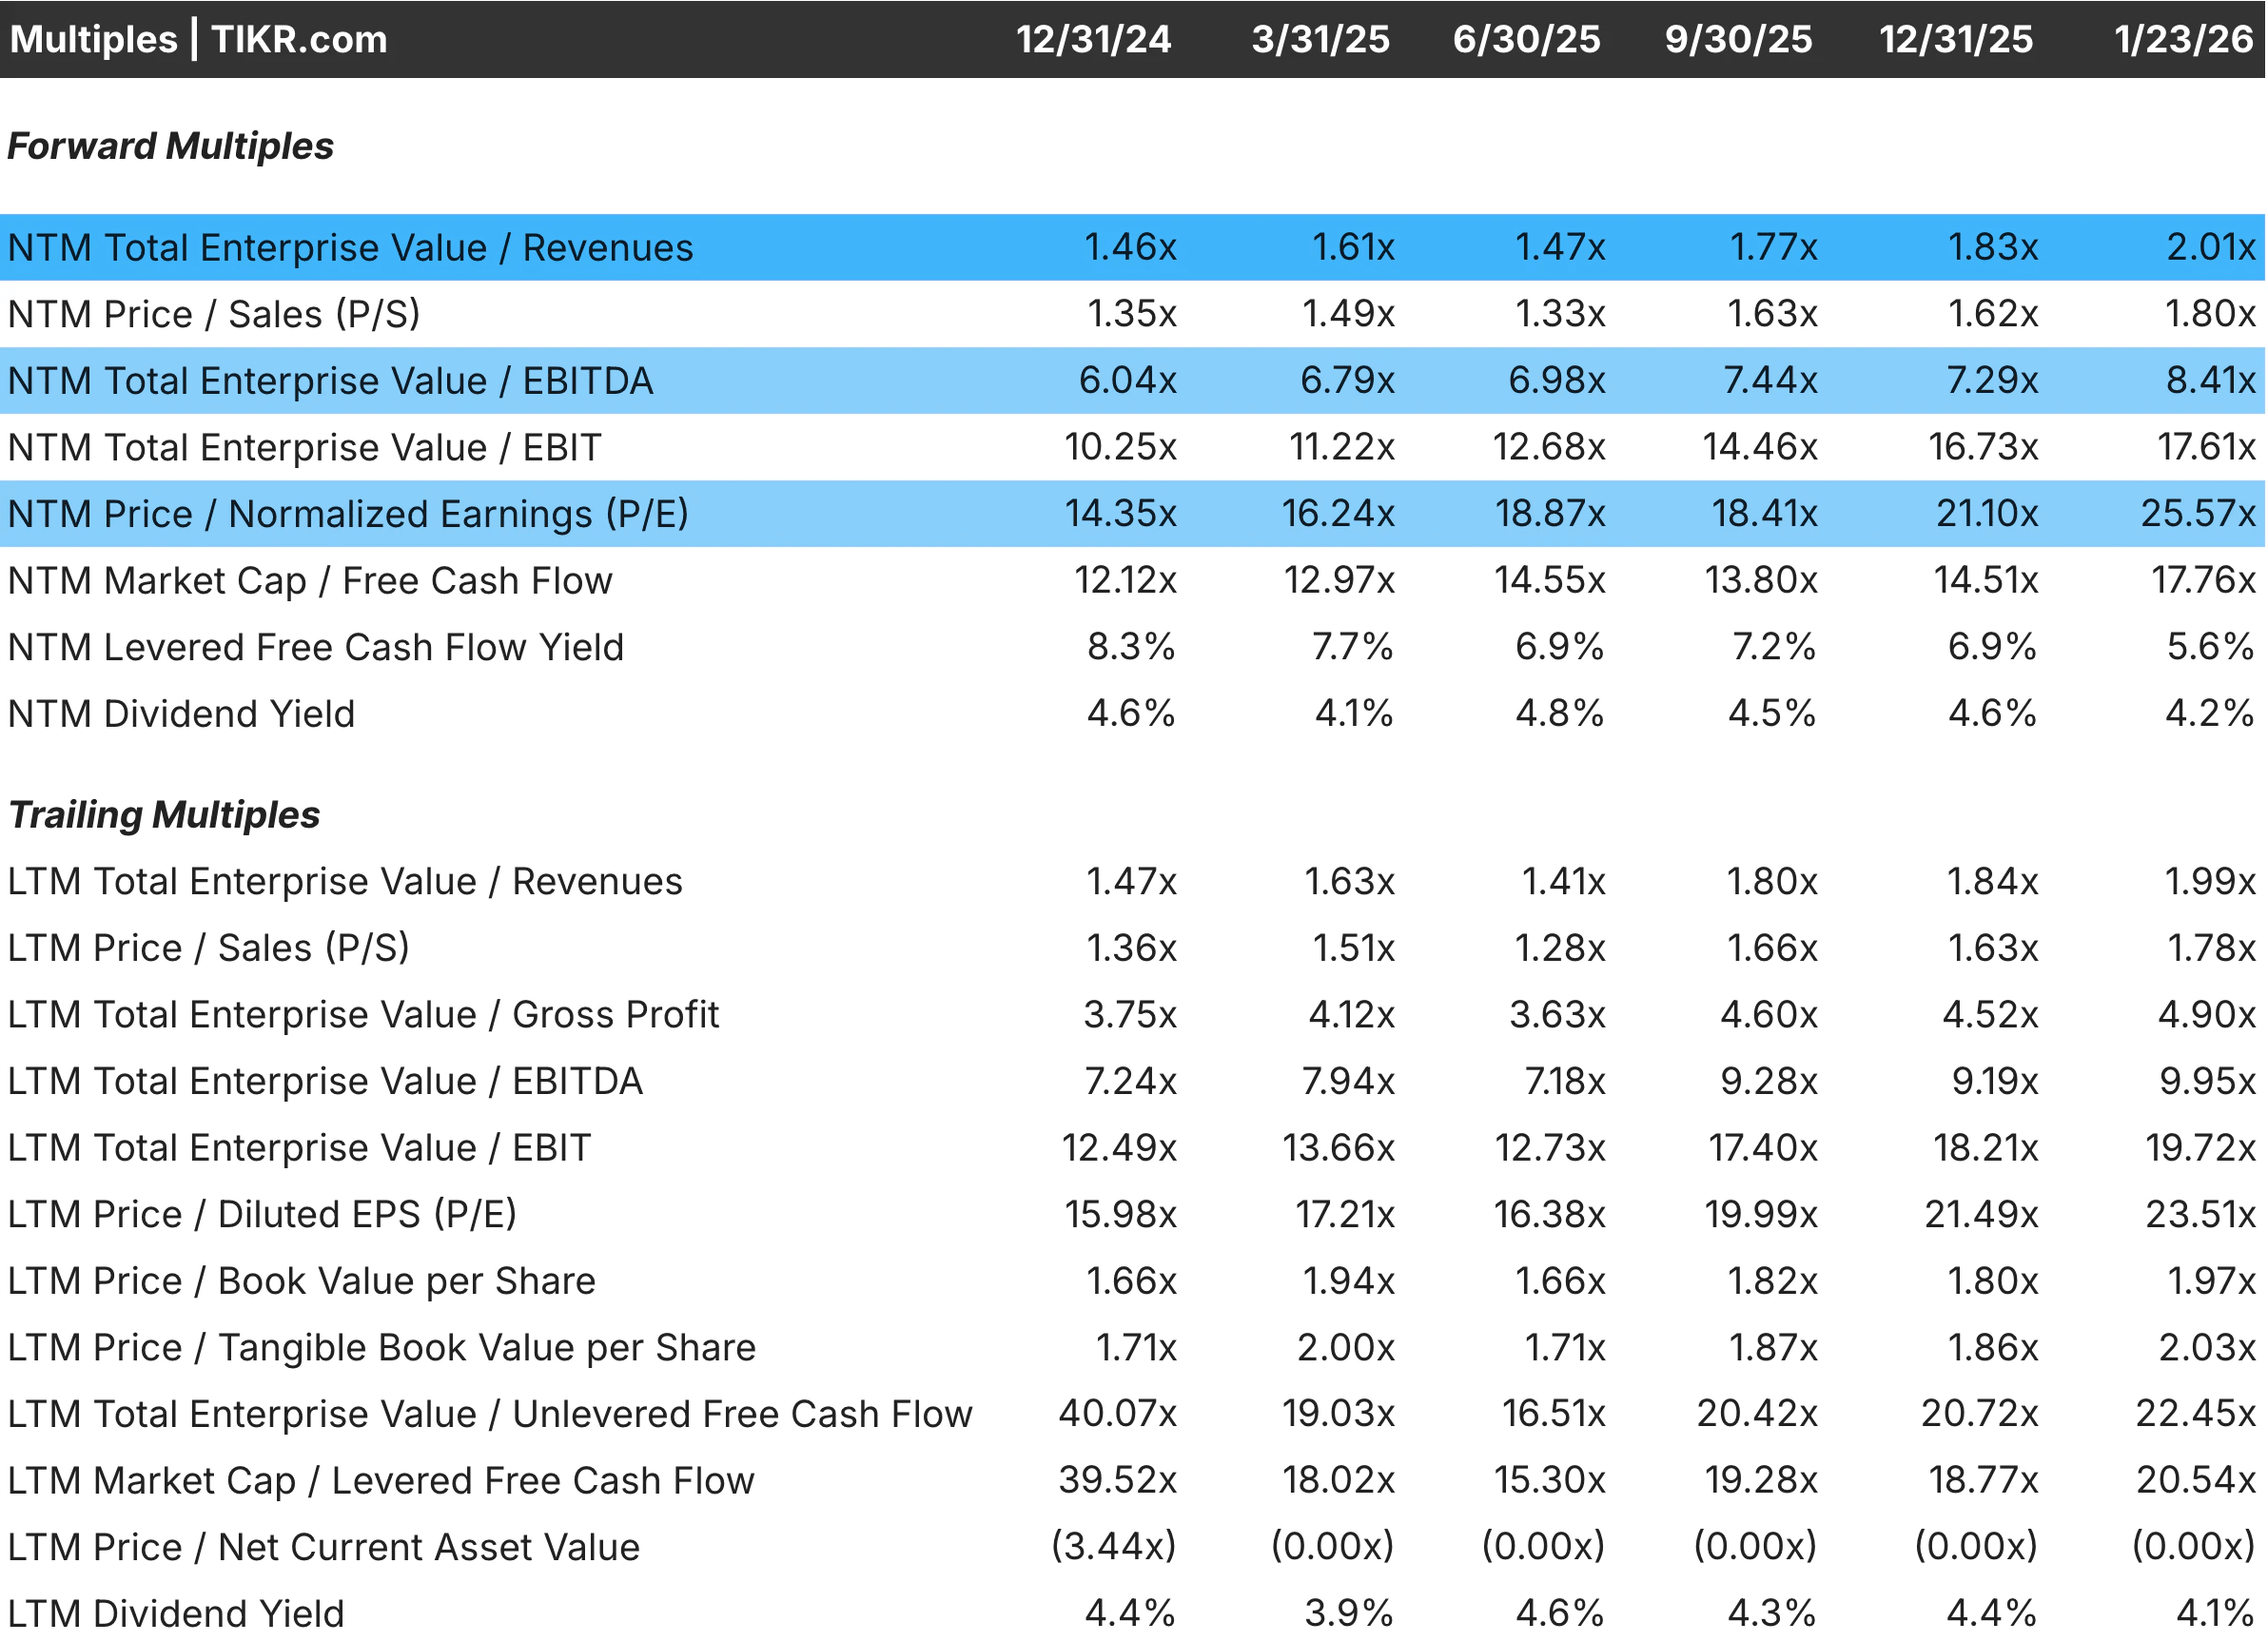The height and width of the screenshot is (1642, 2268).
Task: Click the NTM Dividend Yield row label
Action: 180,713
